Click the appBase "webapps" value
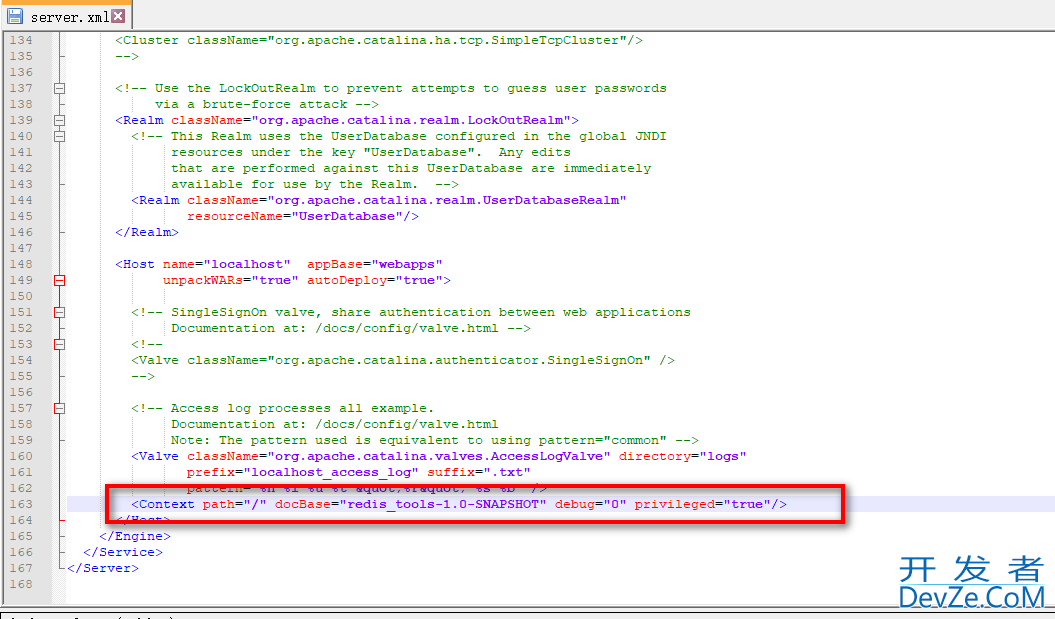Image resolution: width=1055 pixels, height=619 pixels. point(407,264)
